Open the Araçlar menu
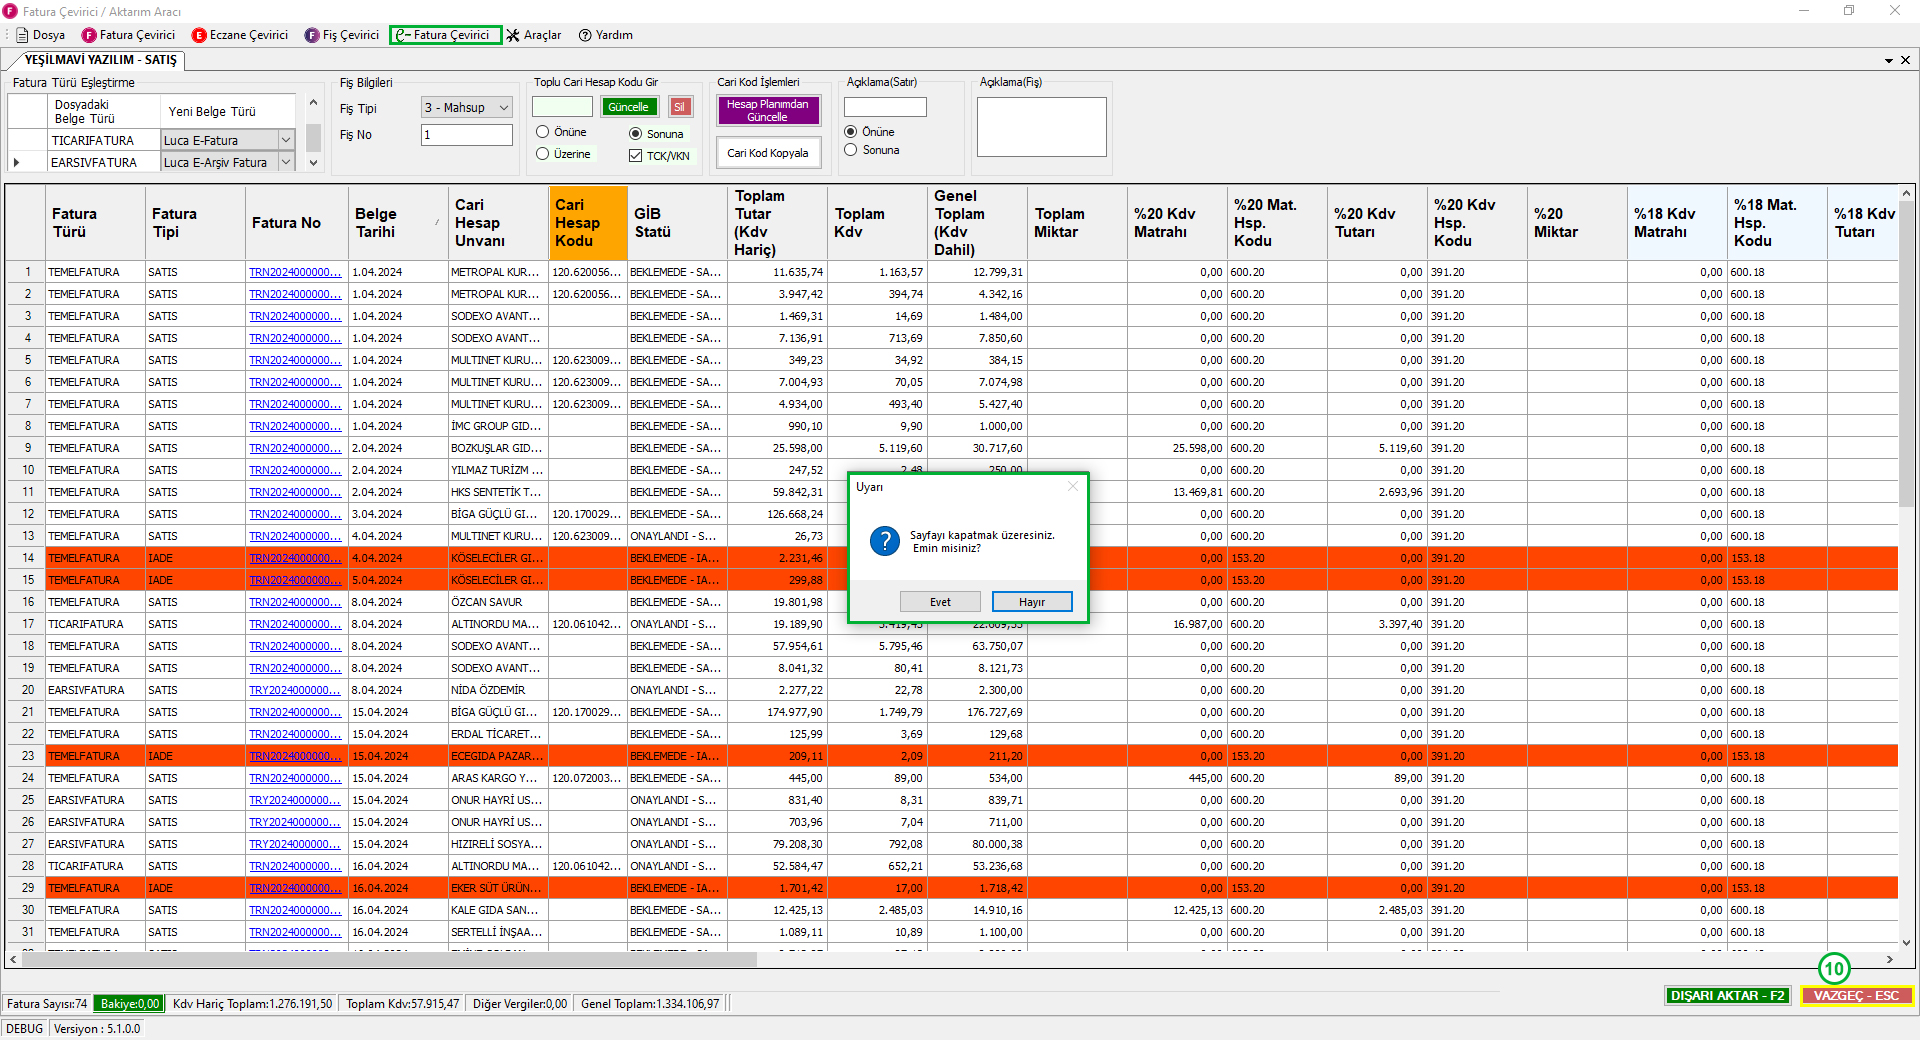The height and width of the screenshot is (1040, 1920). click(533, 35)
